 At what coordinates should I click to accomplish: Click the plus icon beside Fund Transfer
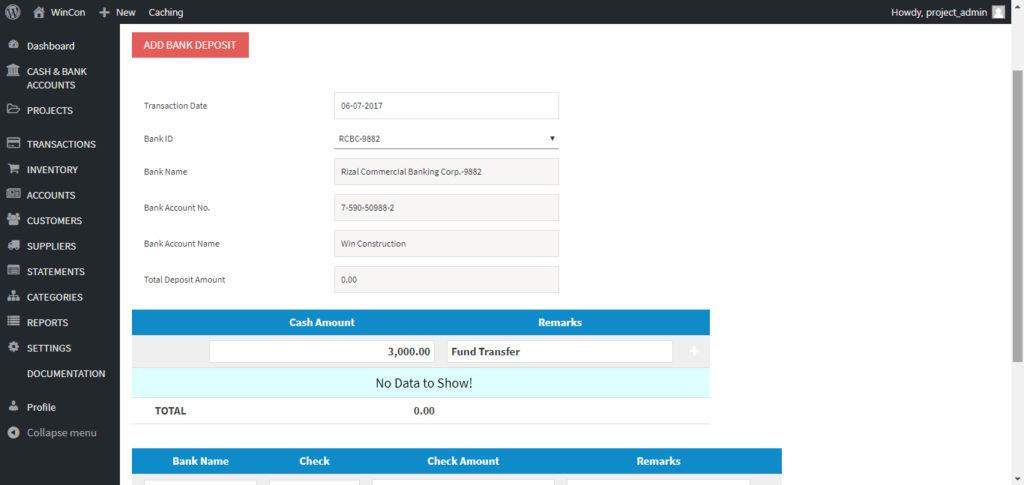click(694, 352)
